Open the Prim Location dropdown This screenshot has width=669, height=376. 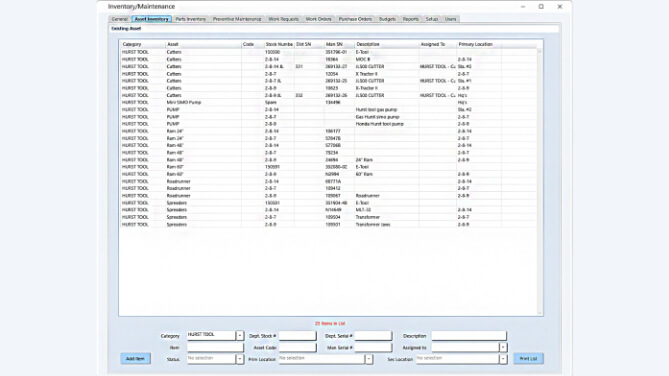point(369,359)
